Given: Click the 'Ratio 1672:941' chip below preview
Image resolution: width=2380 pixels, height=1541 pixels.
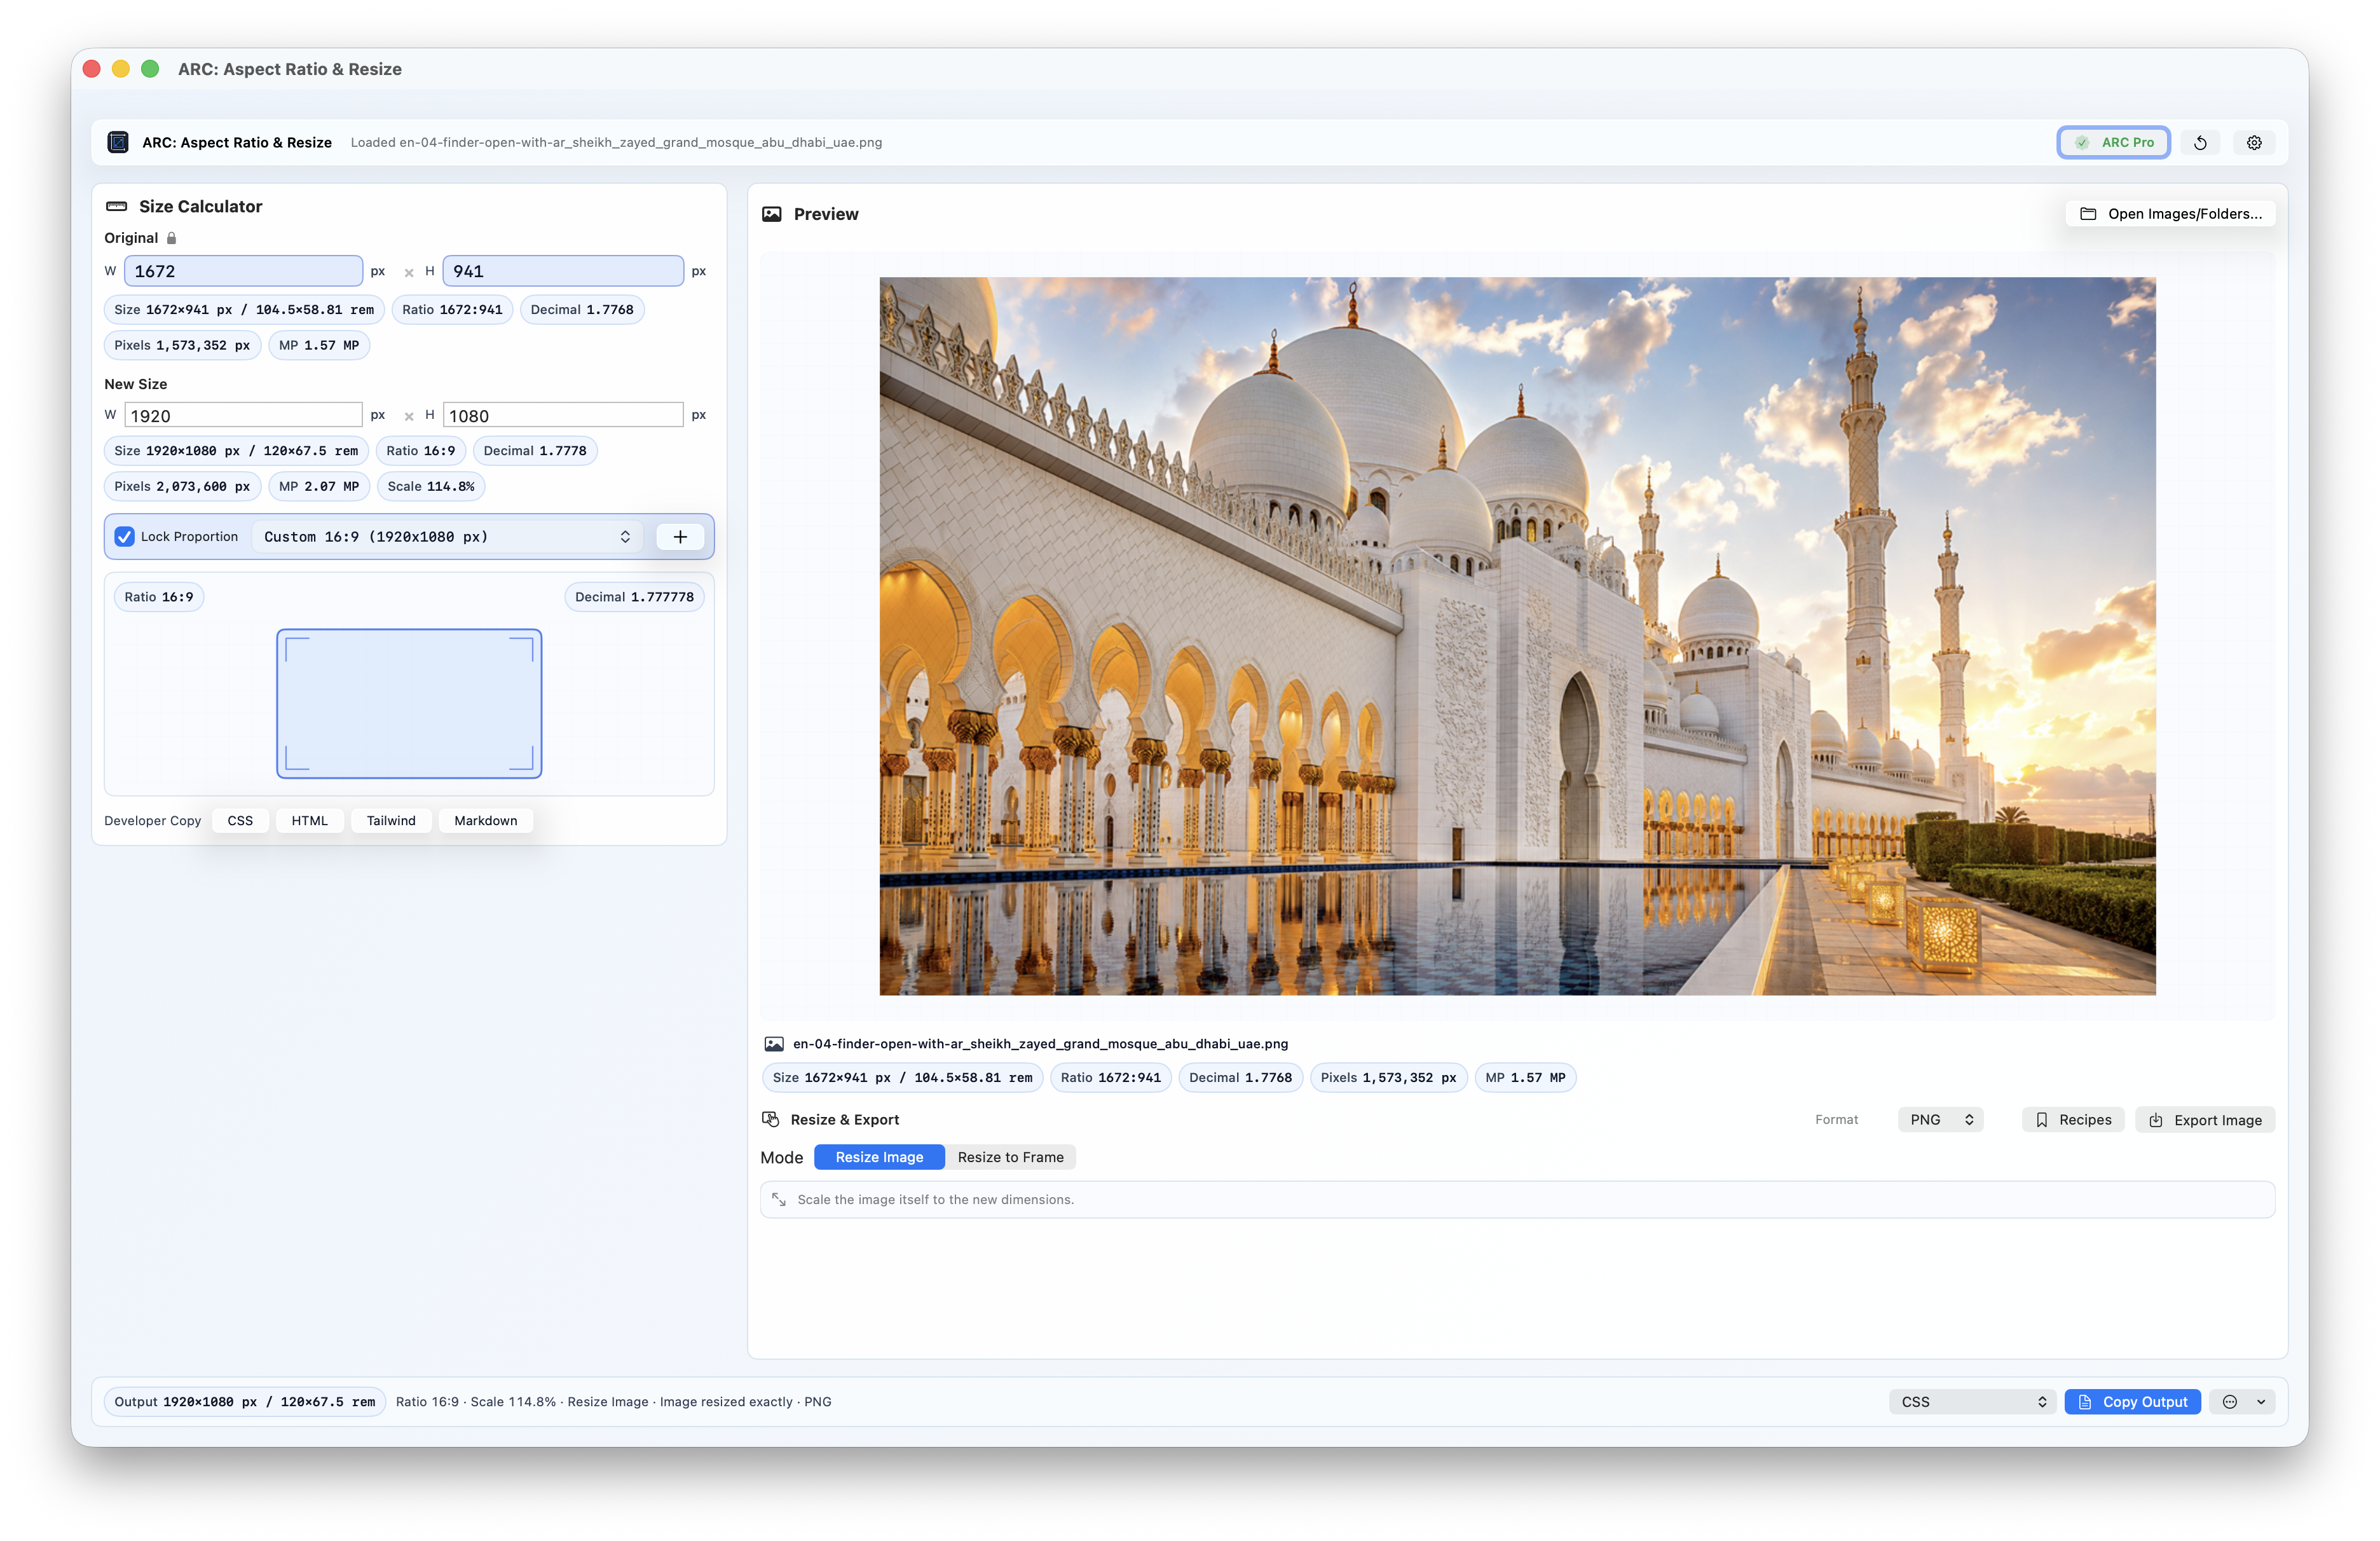Looking at the screenshot, I should pyautogui.click(x=1111, y=1077).
